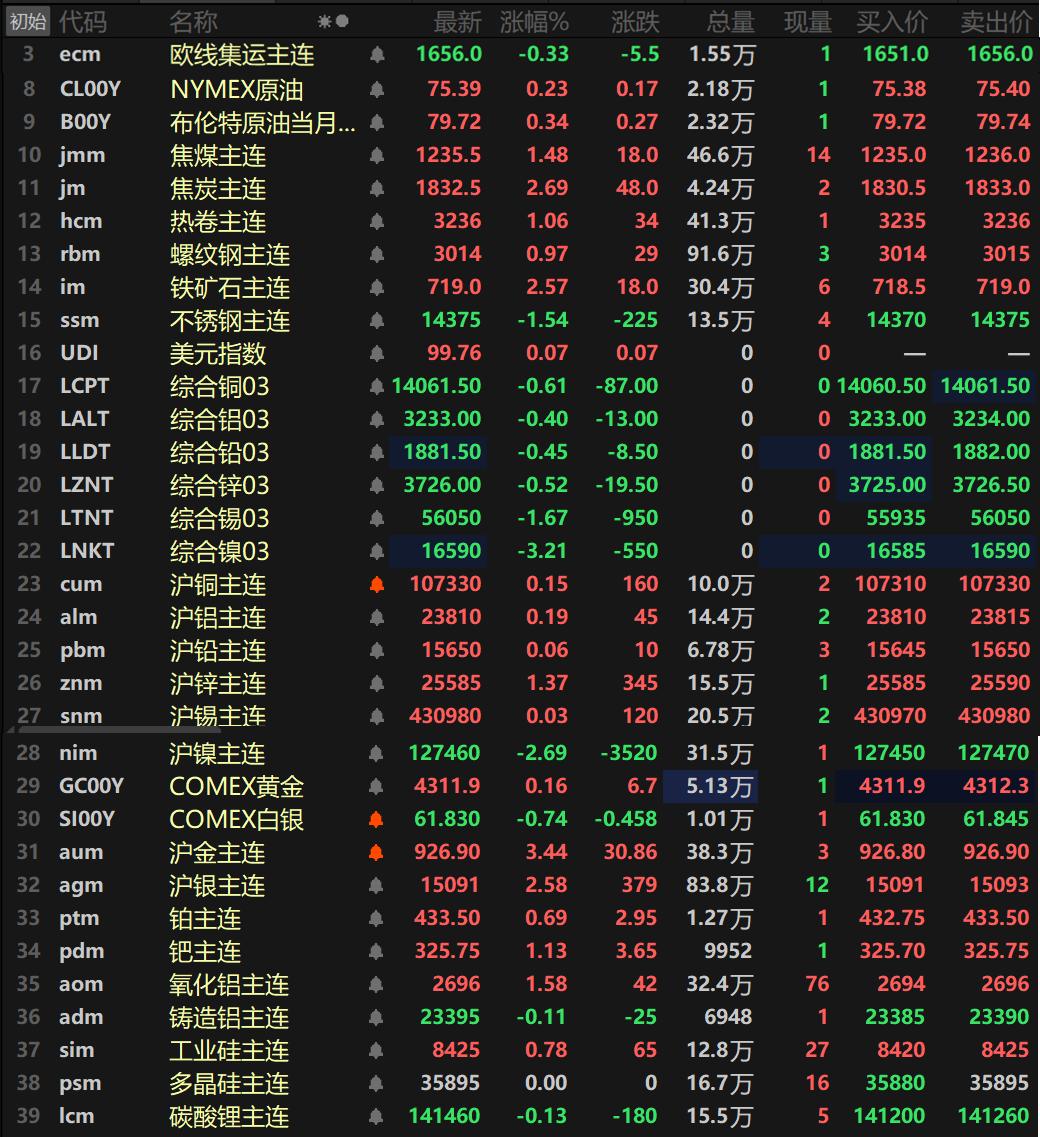Select the 氧化铝主连 row name
The width and height of the screenshot is (1040, 1137).
(x=229, y=984)
